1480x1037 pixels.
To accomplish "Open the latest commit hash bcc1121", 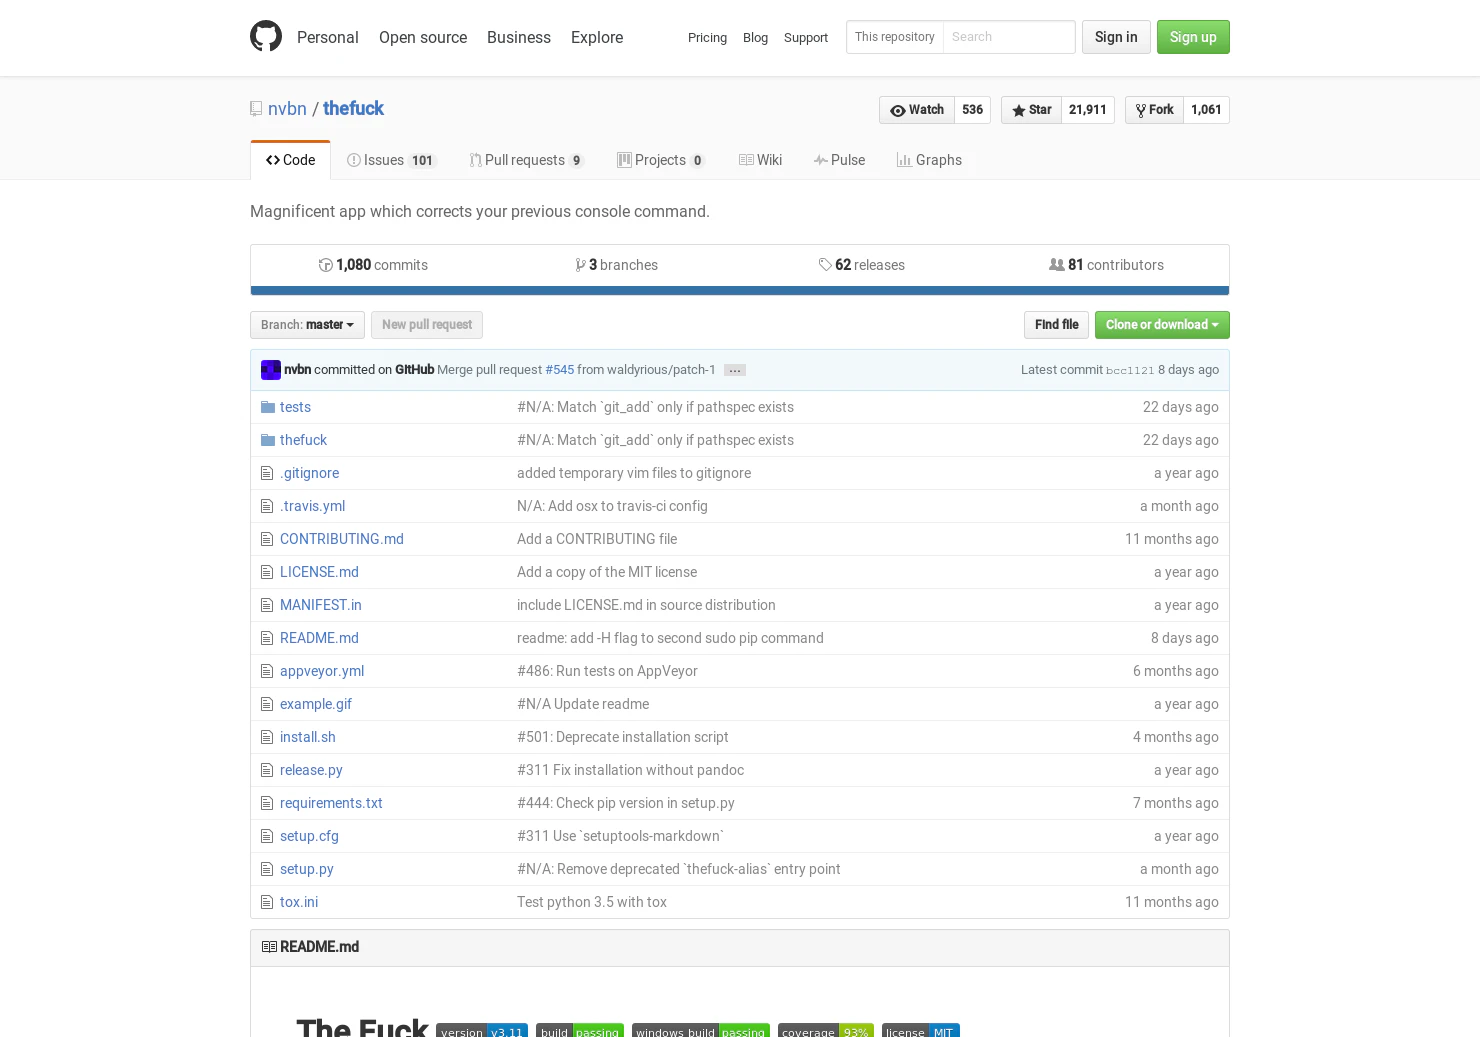I will pos(1130,370).
